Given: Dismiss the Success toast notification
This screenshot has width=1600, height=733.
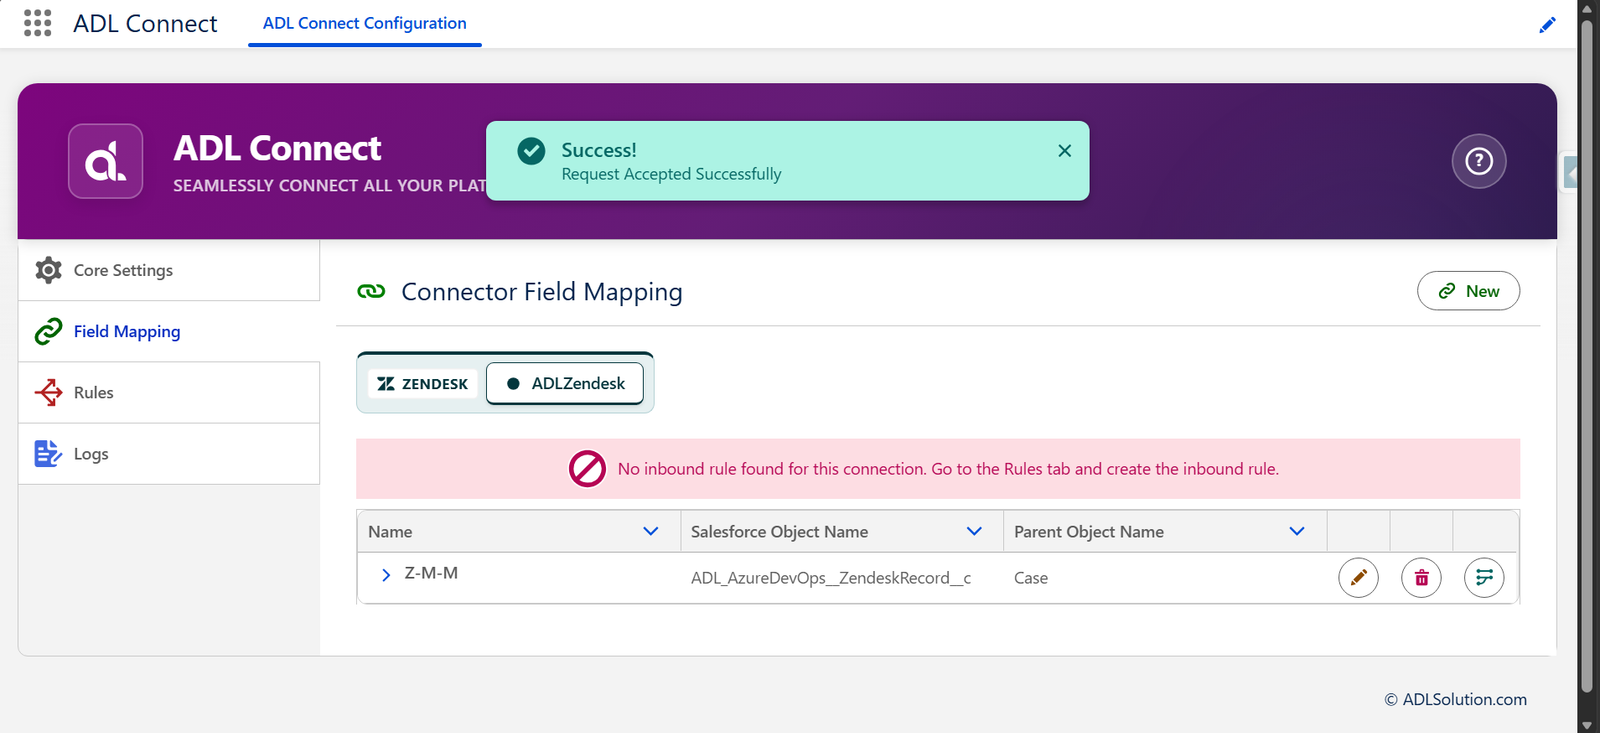Looking at the screenshot, I should pyautogui.click(x=1064, y=150).
